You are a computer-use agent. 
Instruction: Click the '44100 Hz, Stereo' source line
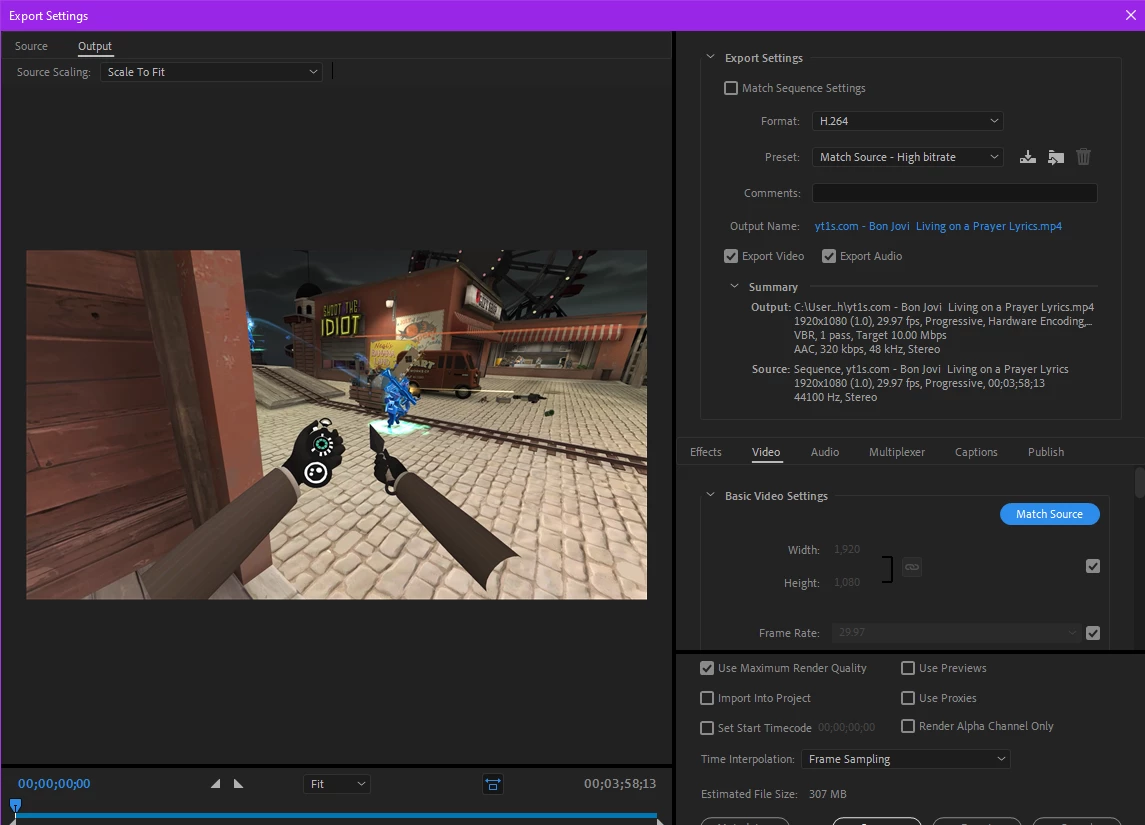(x=835, y=397)
